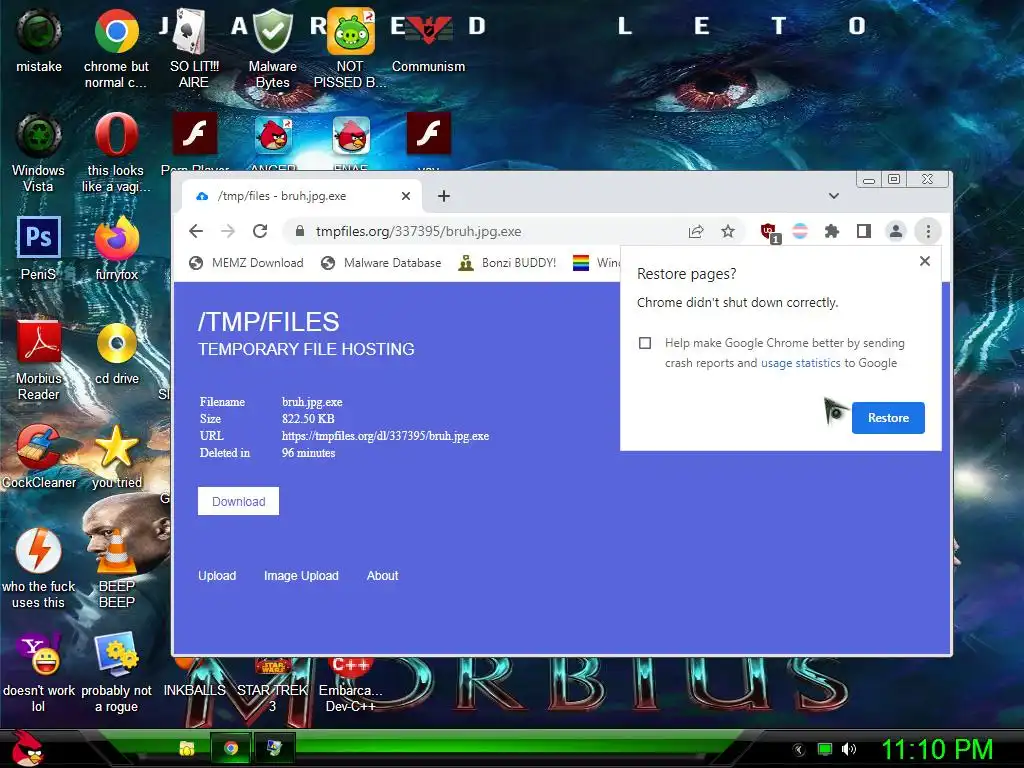Go to the Upload page link
The image size is (1024, 768).
pyautogui.click(x=217, y=576)
